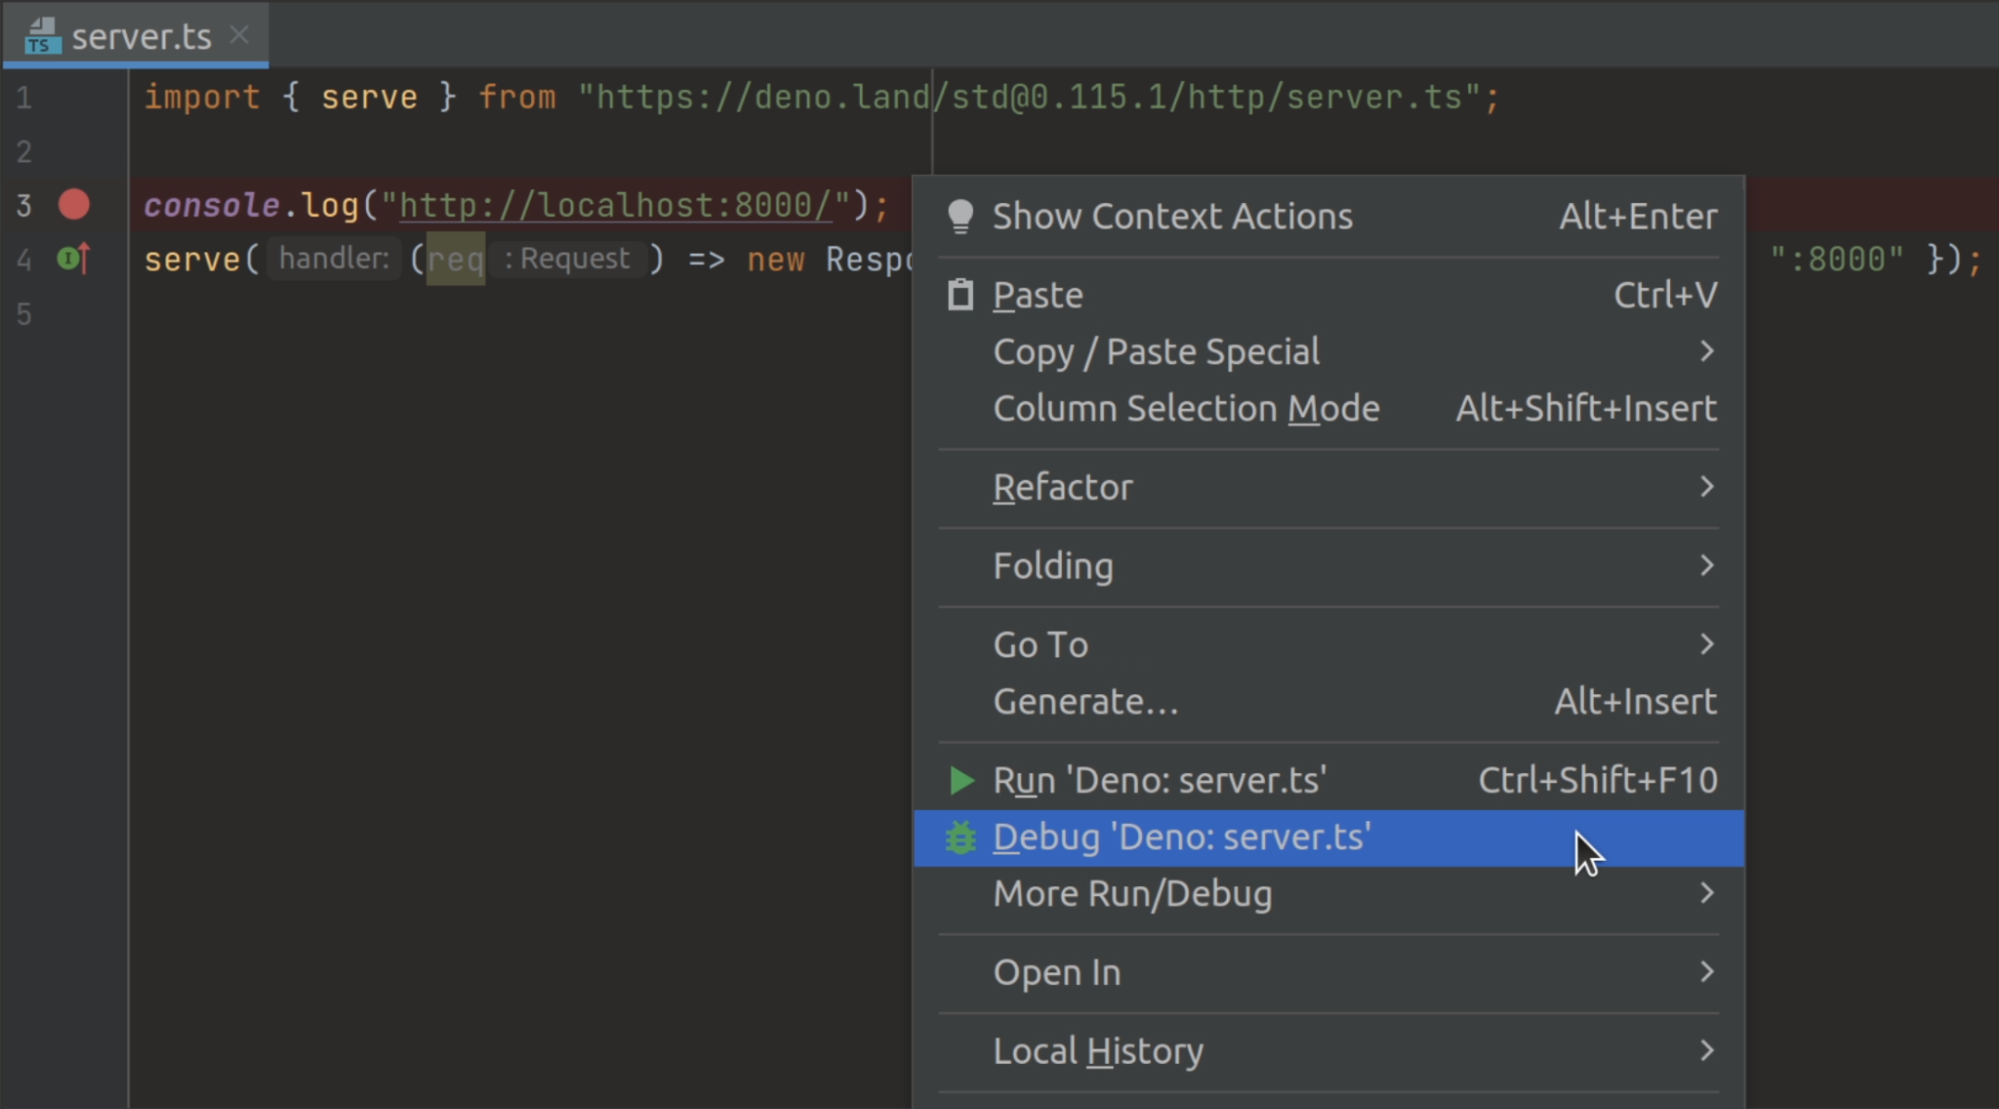The height and width of the screenshot is (1109, 1999).
Task: Click the Show Context Actions lightbulb icon
Action: [960, 215]
